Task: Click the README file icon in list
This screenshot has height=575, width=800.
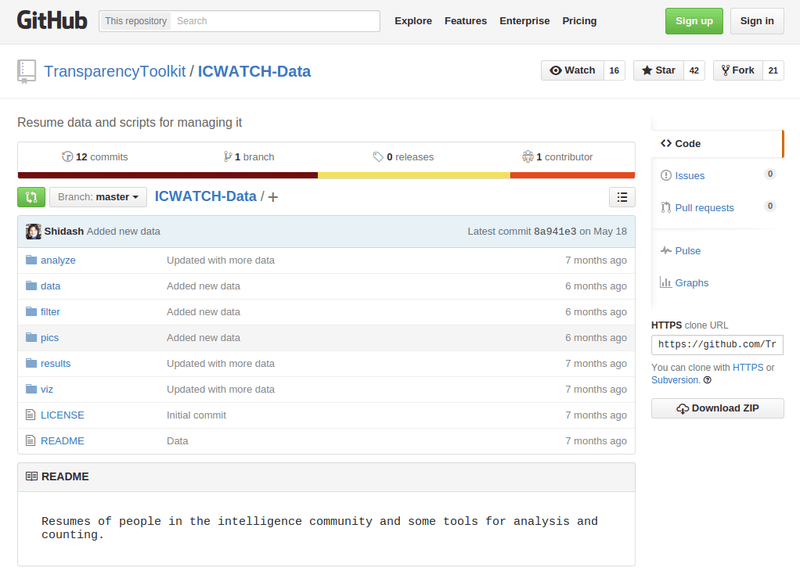Action: pyautogui.click(x=31, y=440)
